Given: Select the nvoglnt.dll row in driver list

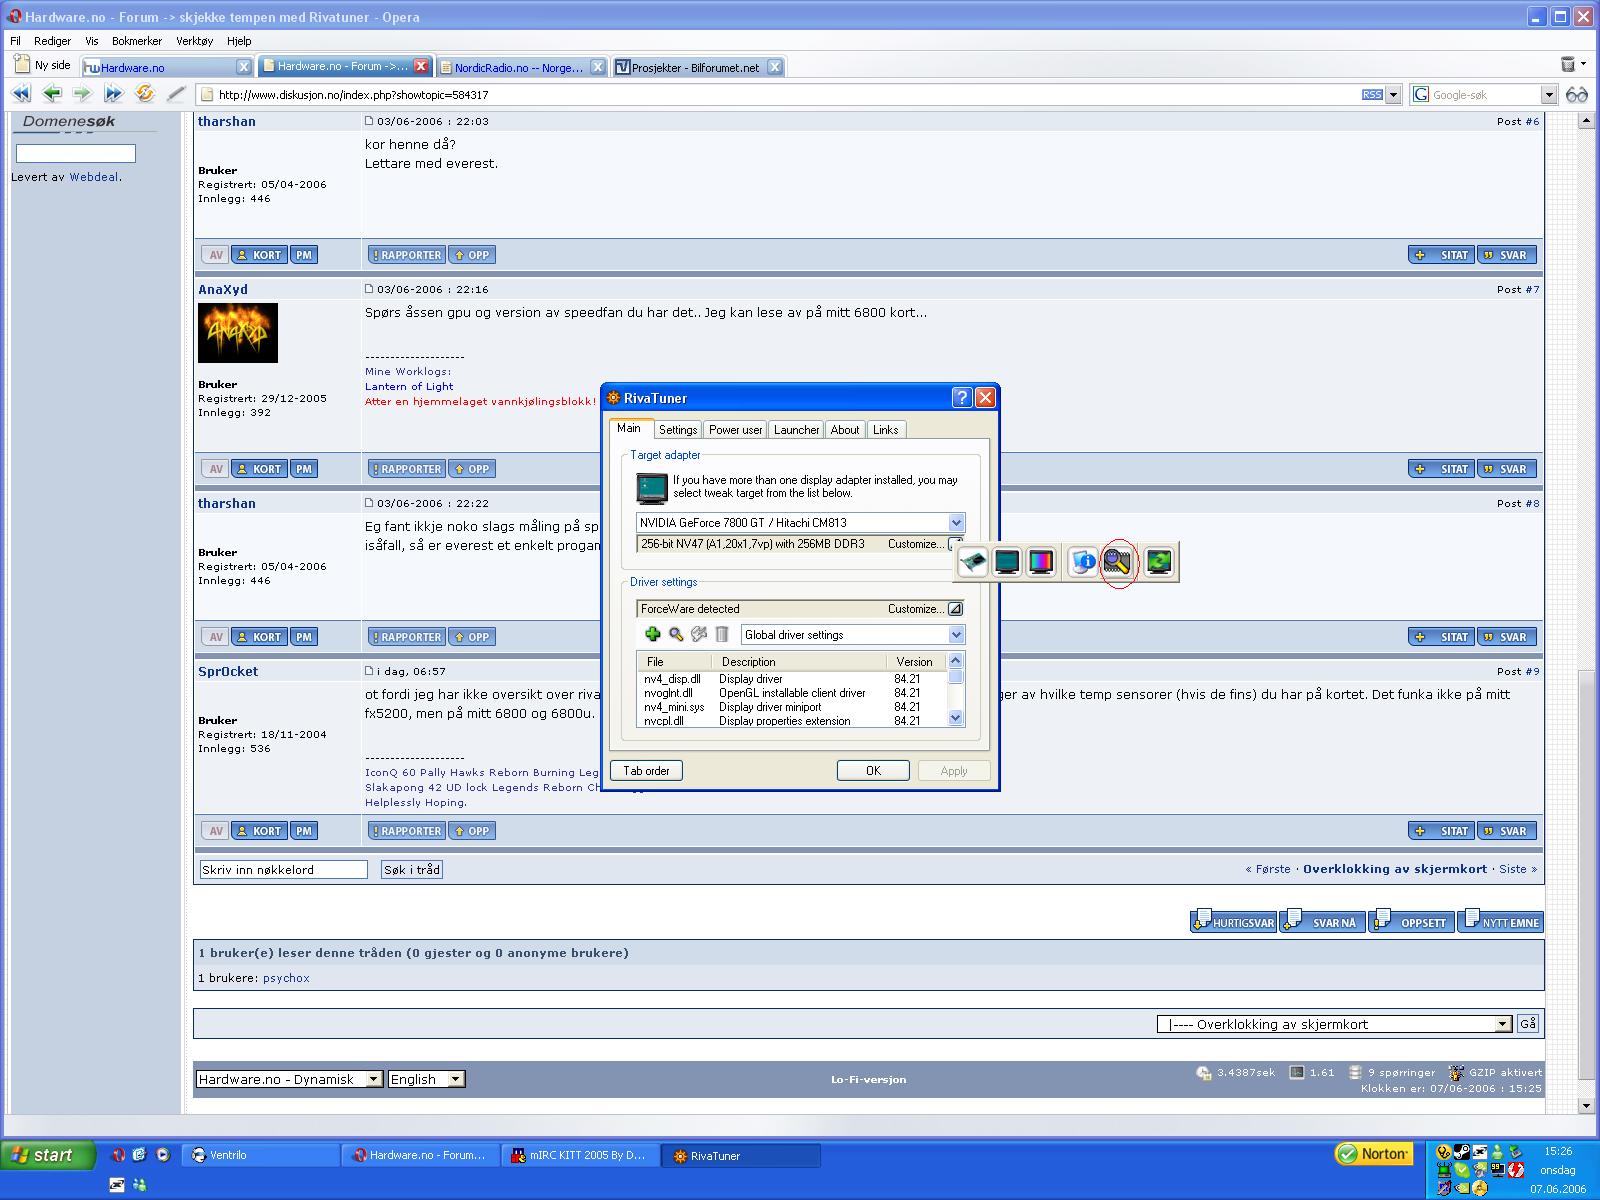Looking at the screenshot, I should click(x=790, y=692).
